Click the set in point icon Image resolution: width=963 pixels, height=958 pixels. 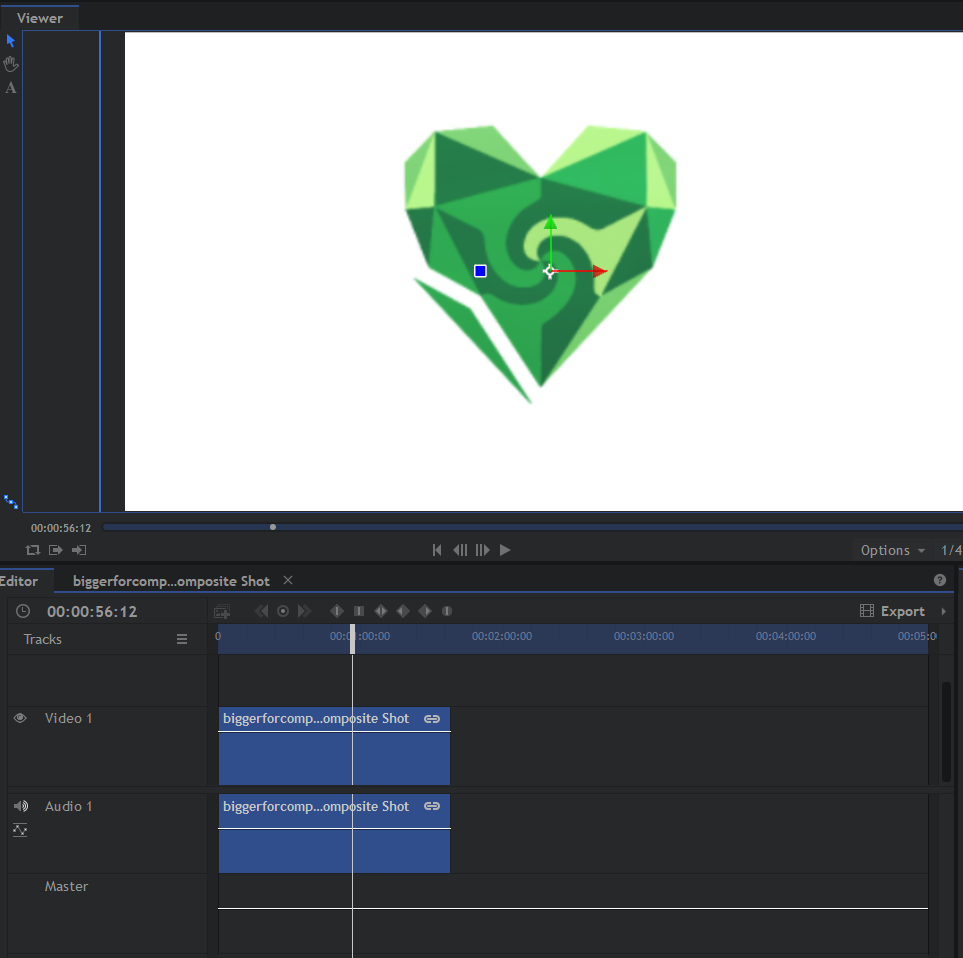pos(56,550)
